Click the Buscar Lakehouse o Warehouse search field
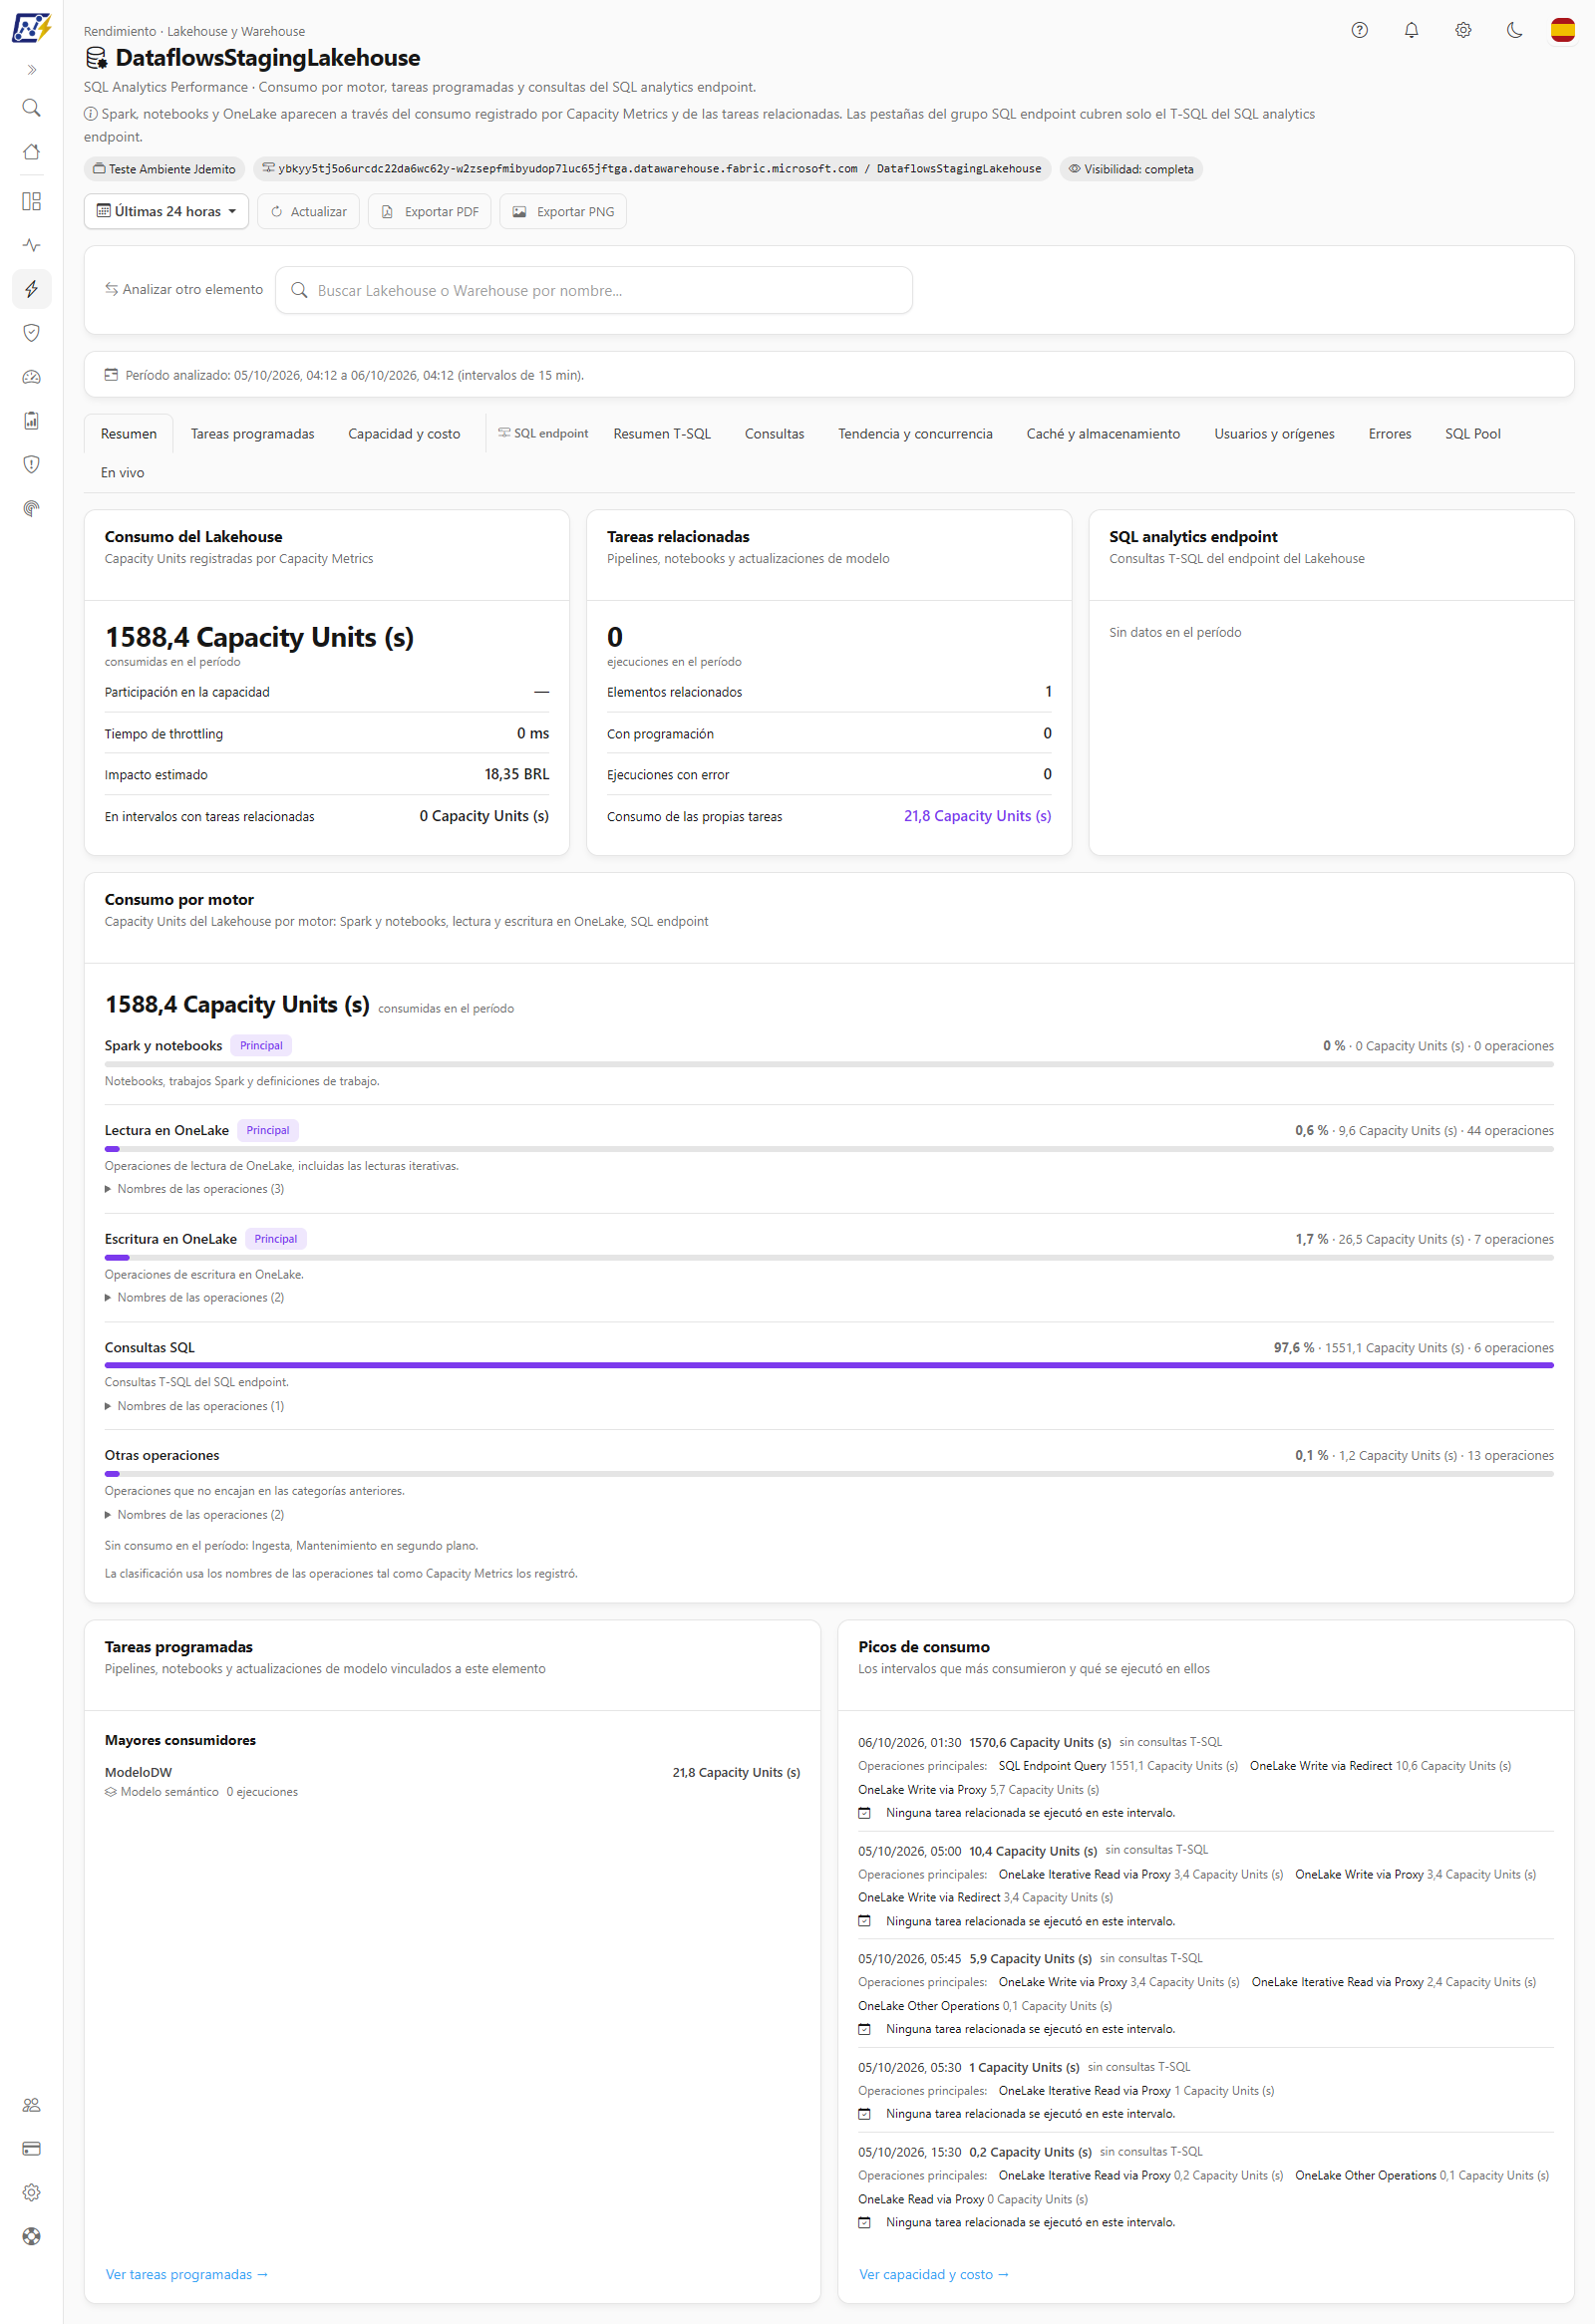 coord(594,290)
